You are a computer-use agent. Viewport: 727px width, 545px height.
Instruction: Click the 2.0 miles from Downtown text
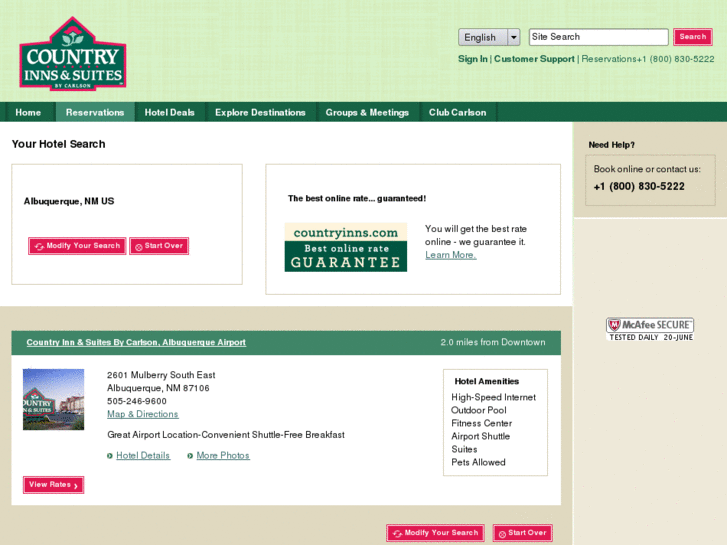(493, 342)
